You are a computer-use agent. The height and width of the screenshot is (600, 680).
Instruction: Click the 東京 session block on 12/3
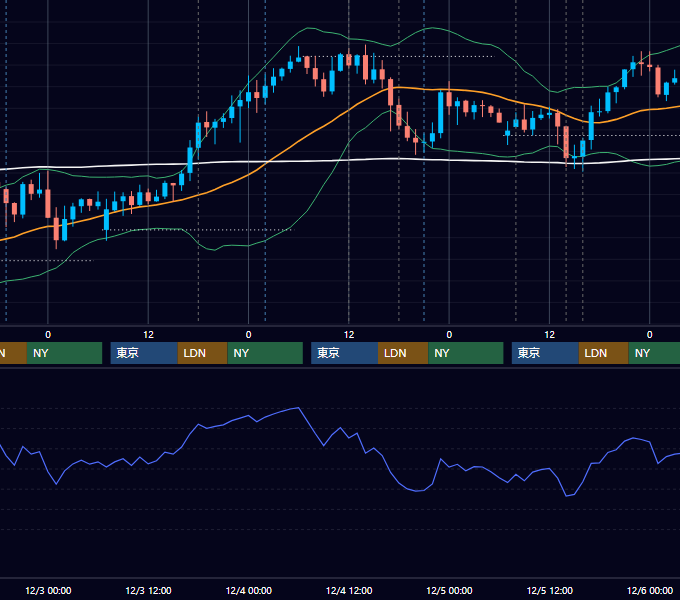coord(144,353)
